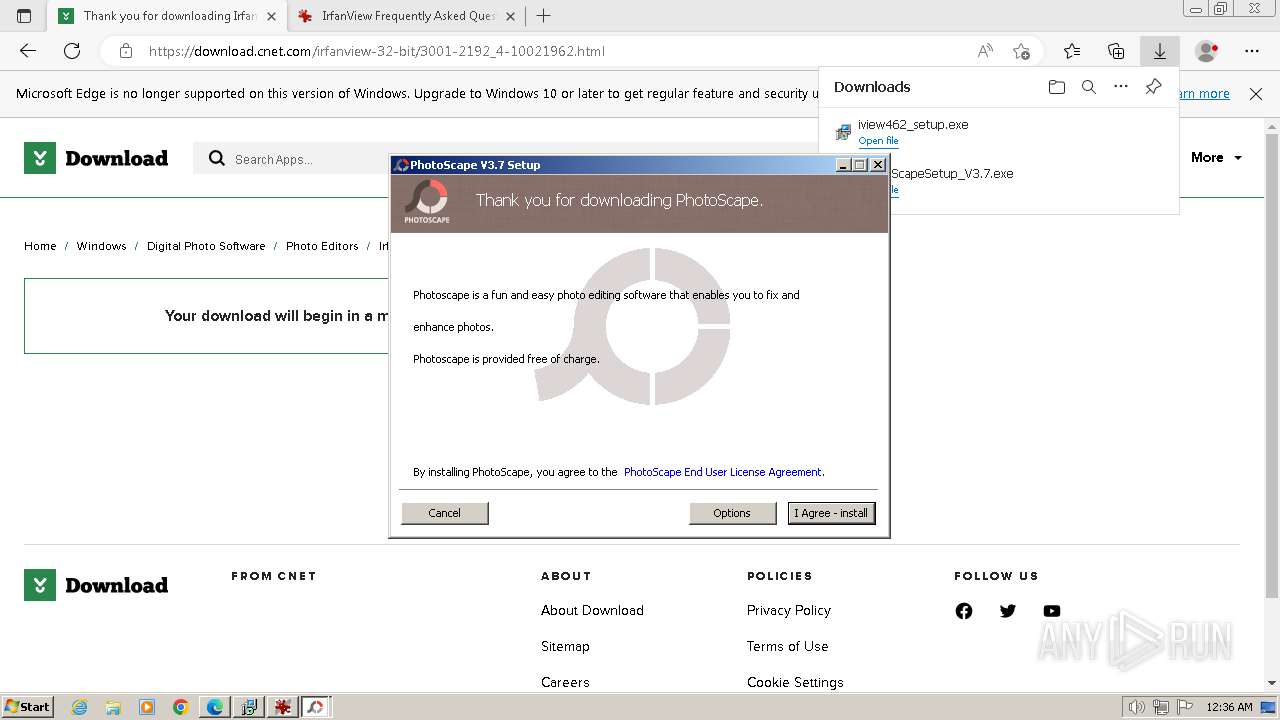Visit the CNET Facebook page icon
This screenshot has height=720, width=1280.
(964, 611)
